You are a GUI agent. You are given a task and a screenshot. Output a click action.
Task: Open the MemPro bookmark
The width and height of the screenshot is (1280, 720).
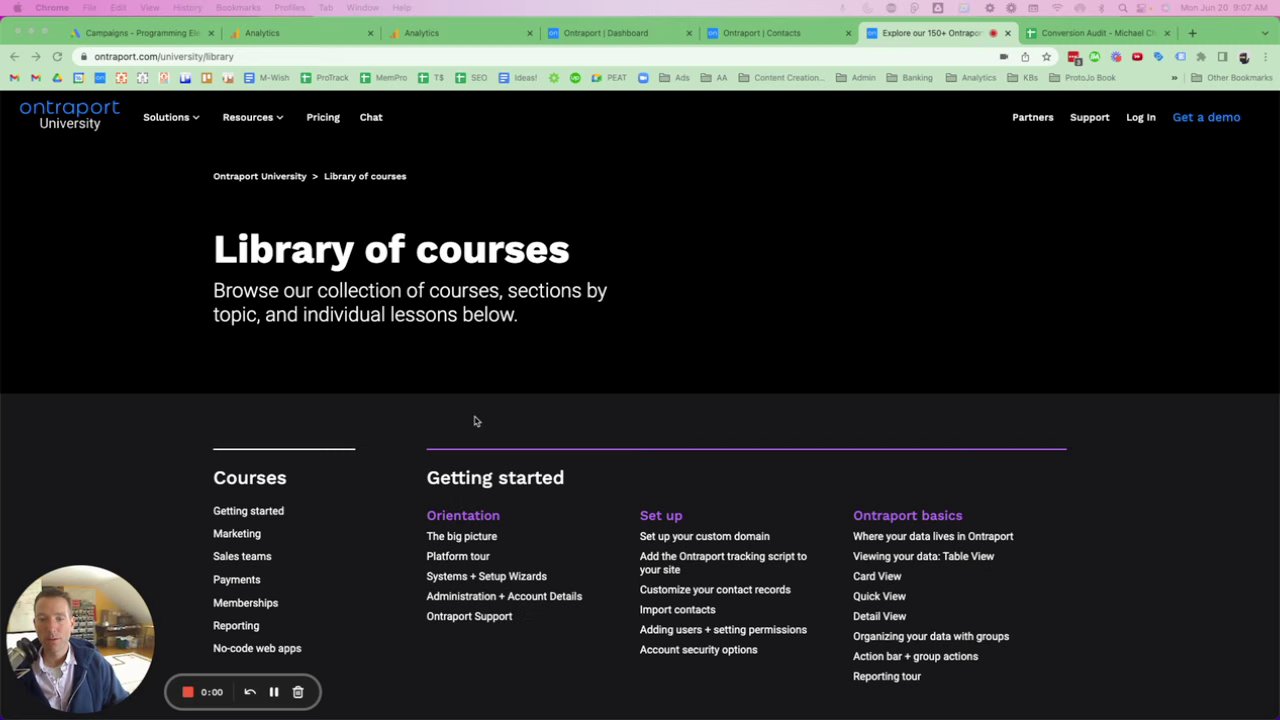[384, 78]
